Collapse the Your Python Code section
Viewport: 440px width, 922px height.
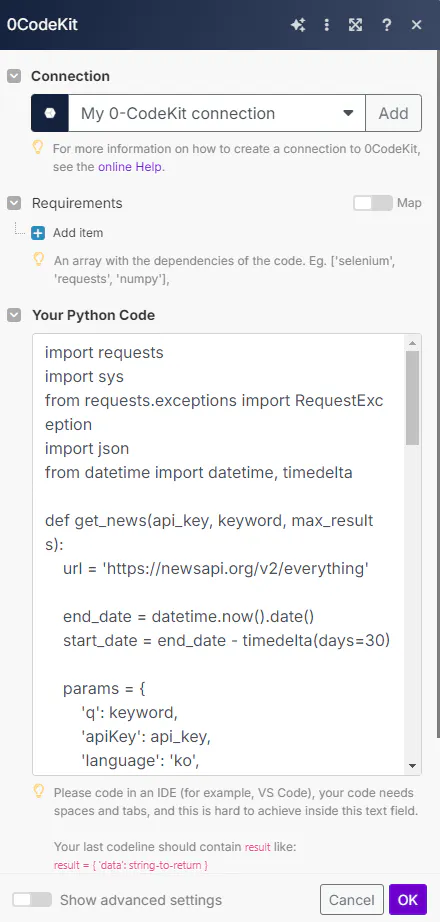[14, 315]
